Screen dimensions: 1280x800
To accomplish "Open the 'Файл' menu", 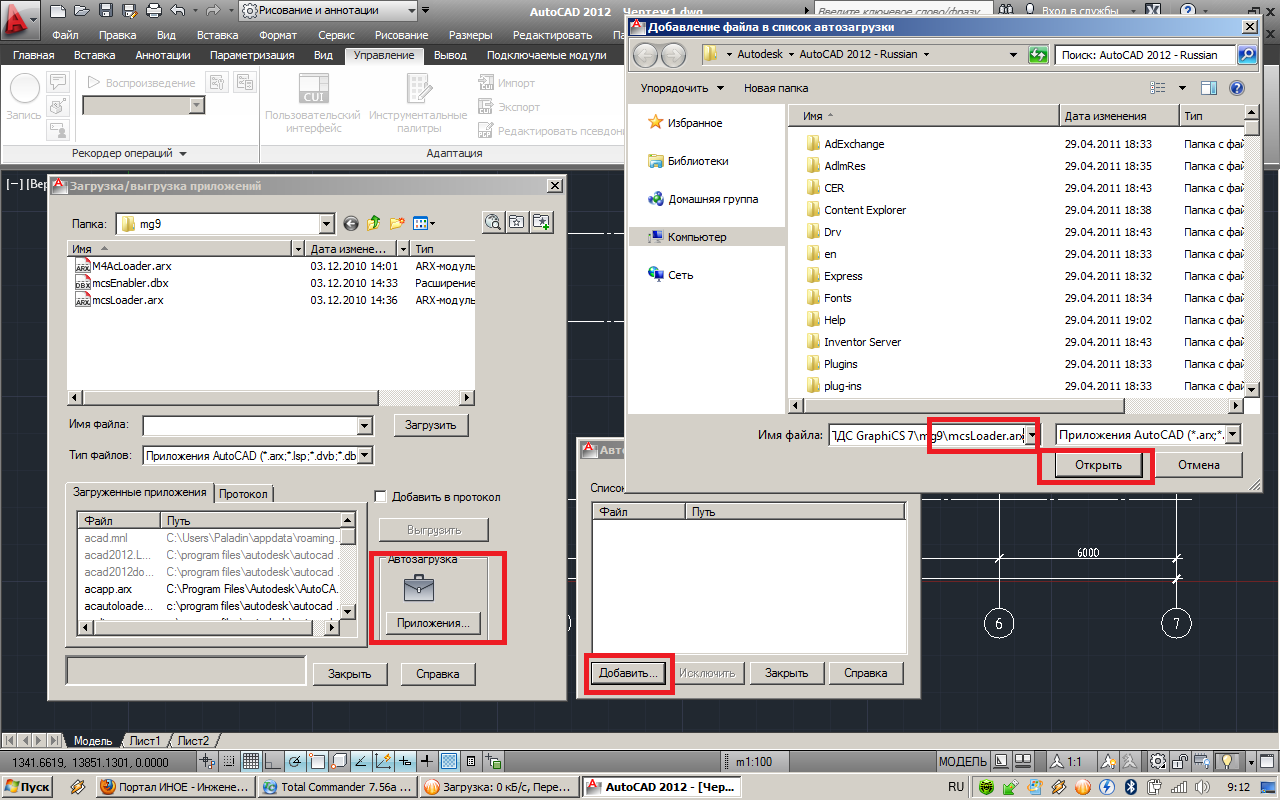I will pos(65,35).
